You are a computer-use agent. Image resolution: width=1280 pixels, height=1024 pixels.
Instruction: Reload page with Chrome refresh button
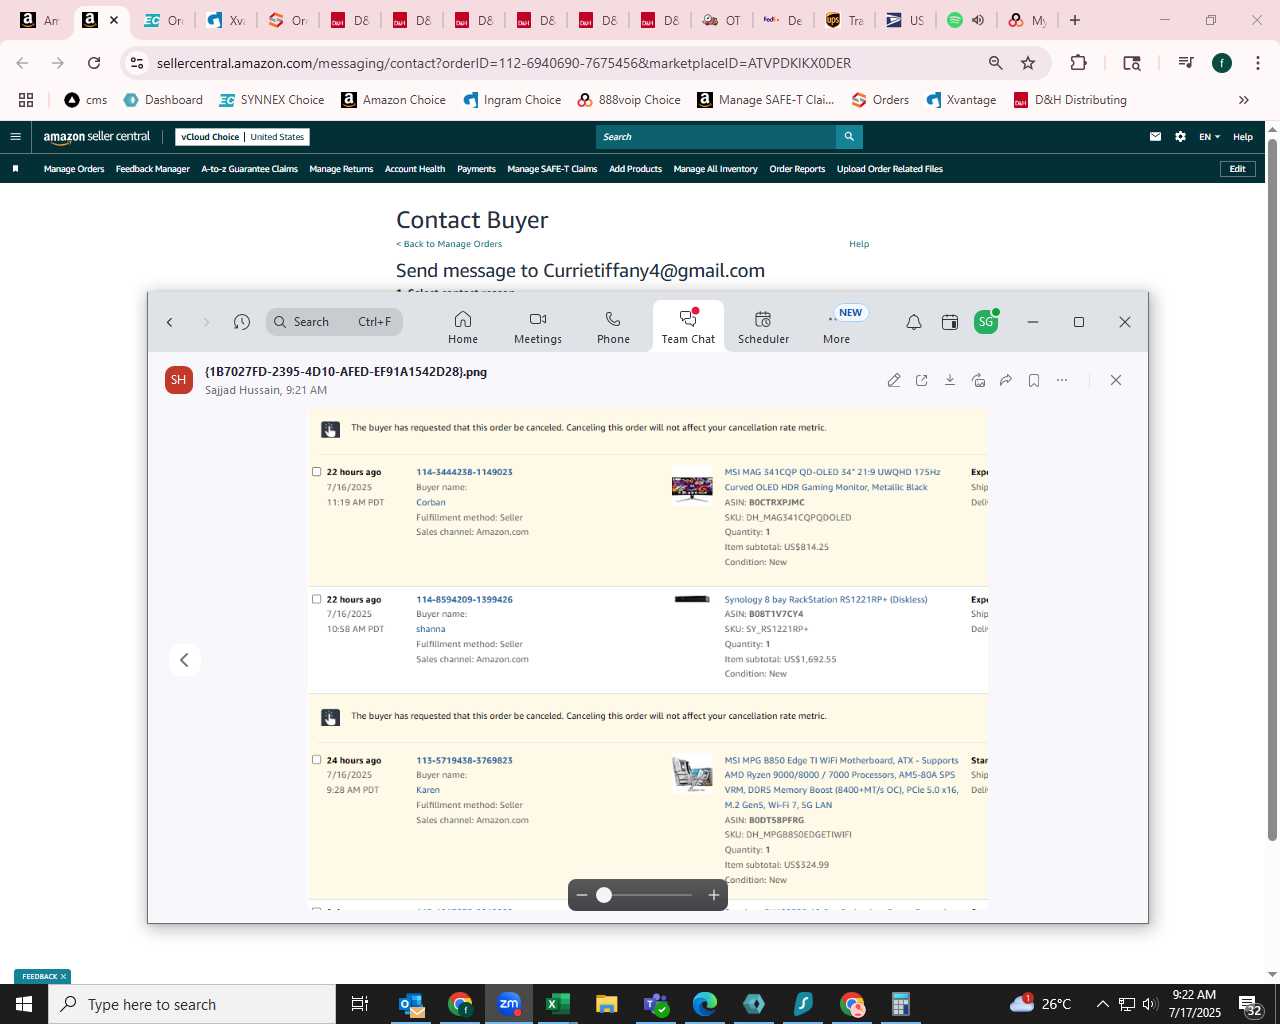[94, 63]
